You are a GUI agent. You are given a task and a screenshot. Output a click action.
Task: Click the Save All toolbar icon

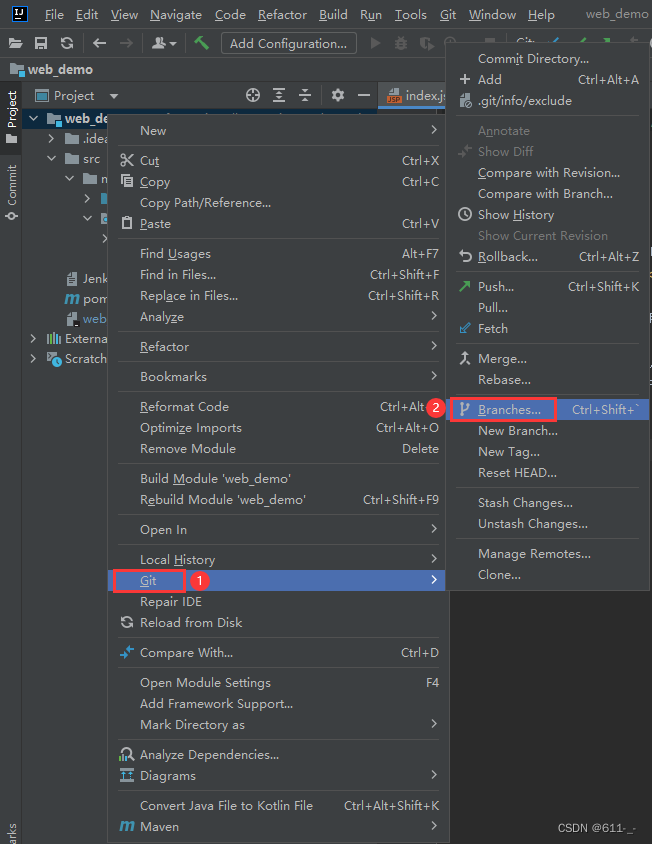tap(41, 43)
